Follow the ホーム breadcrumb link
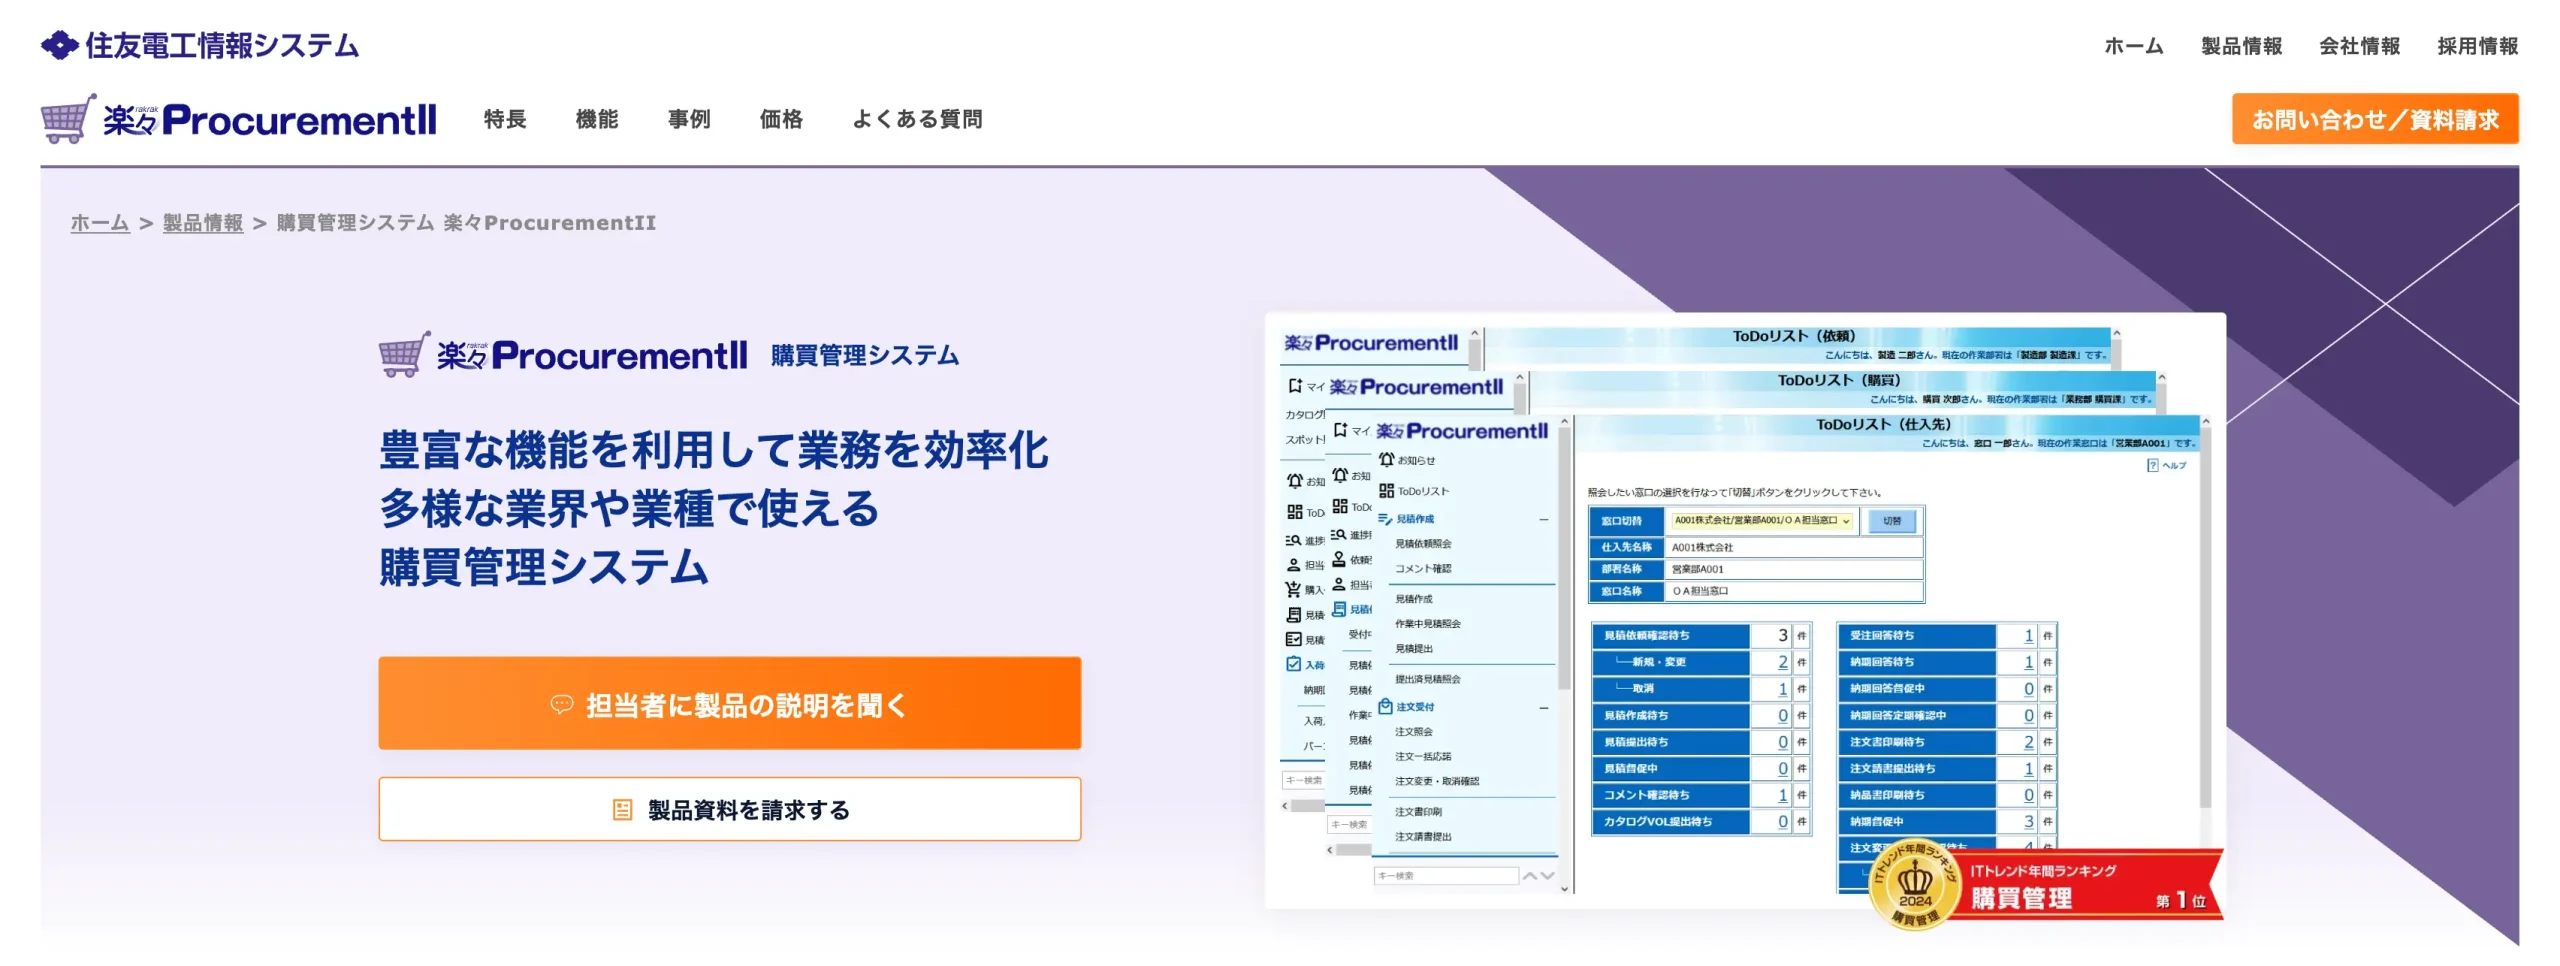Screen dimensions: 2560x966 click(98, 223)
